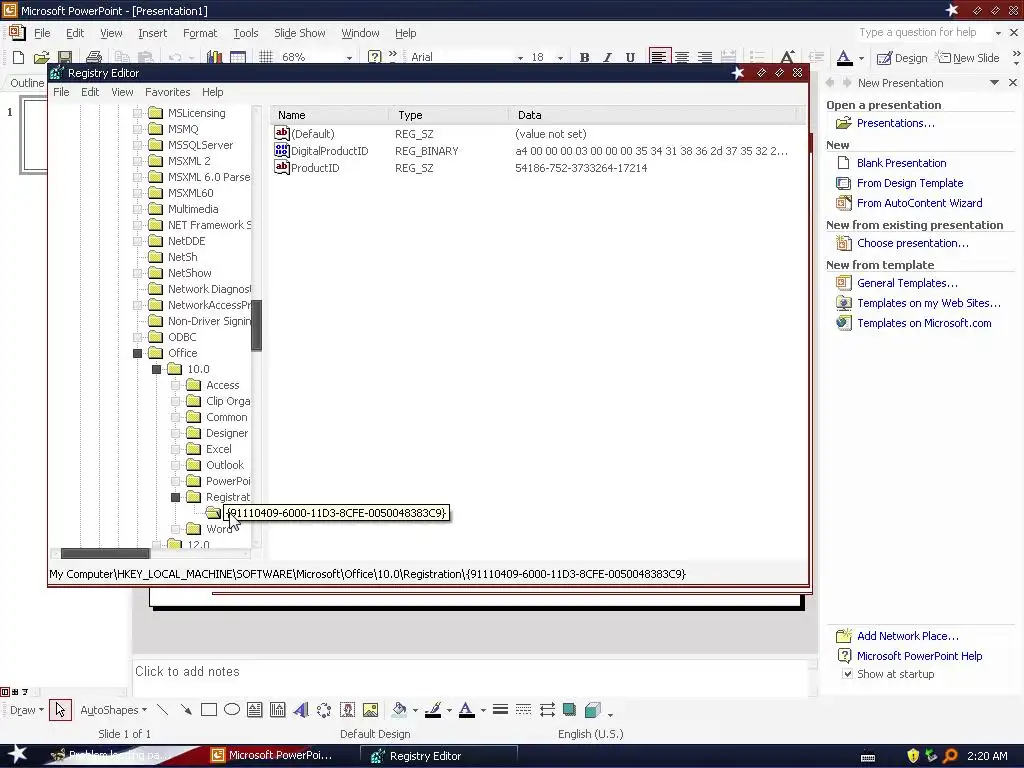Insert Diagram or Organization Chart

pos(324,710)
